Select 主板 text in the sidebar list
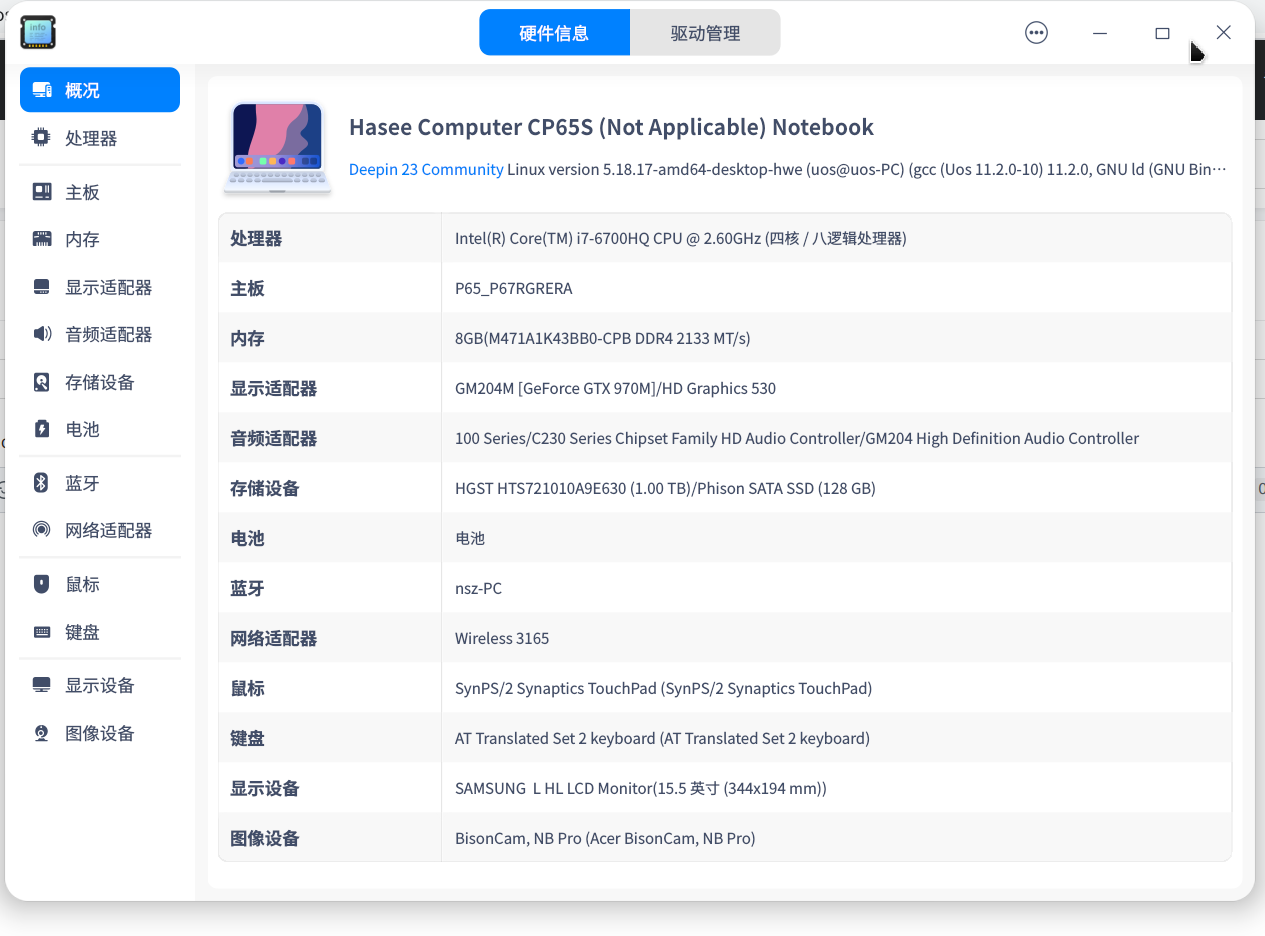Image resolution: width=1265 pixels, height=936 pixels. tap(82, 192)
